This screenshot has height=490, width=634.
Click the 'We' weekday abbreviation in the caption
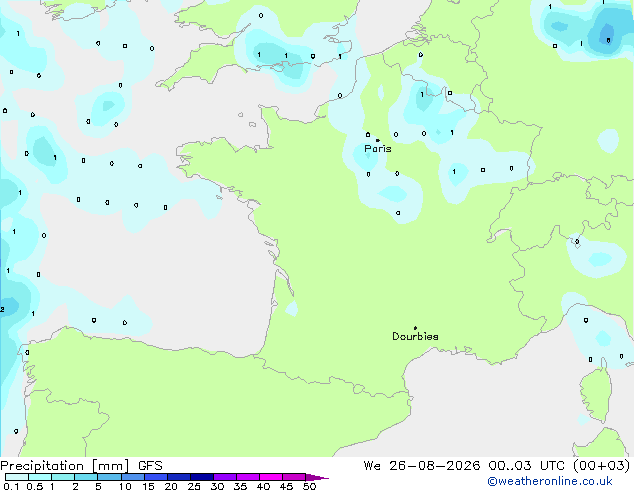[x=372, y=466]
